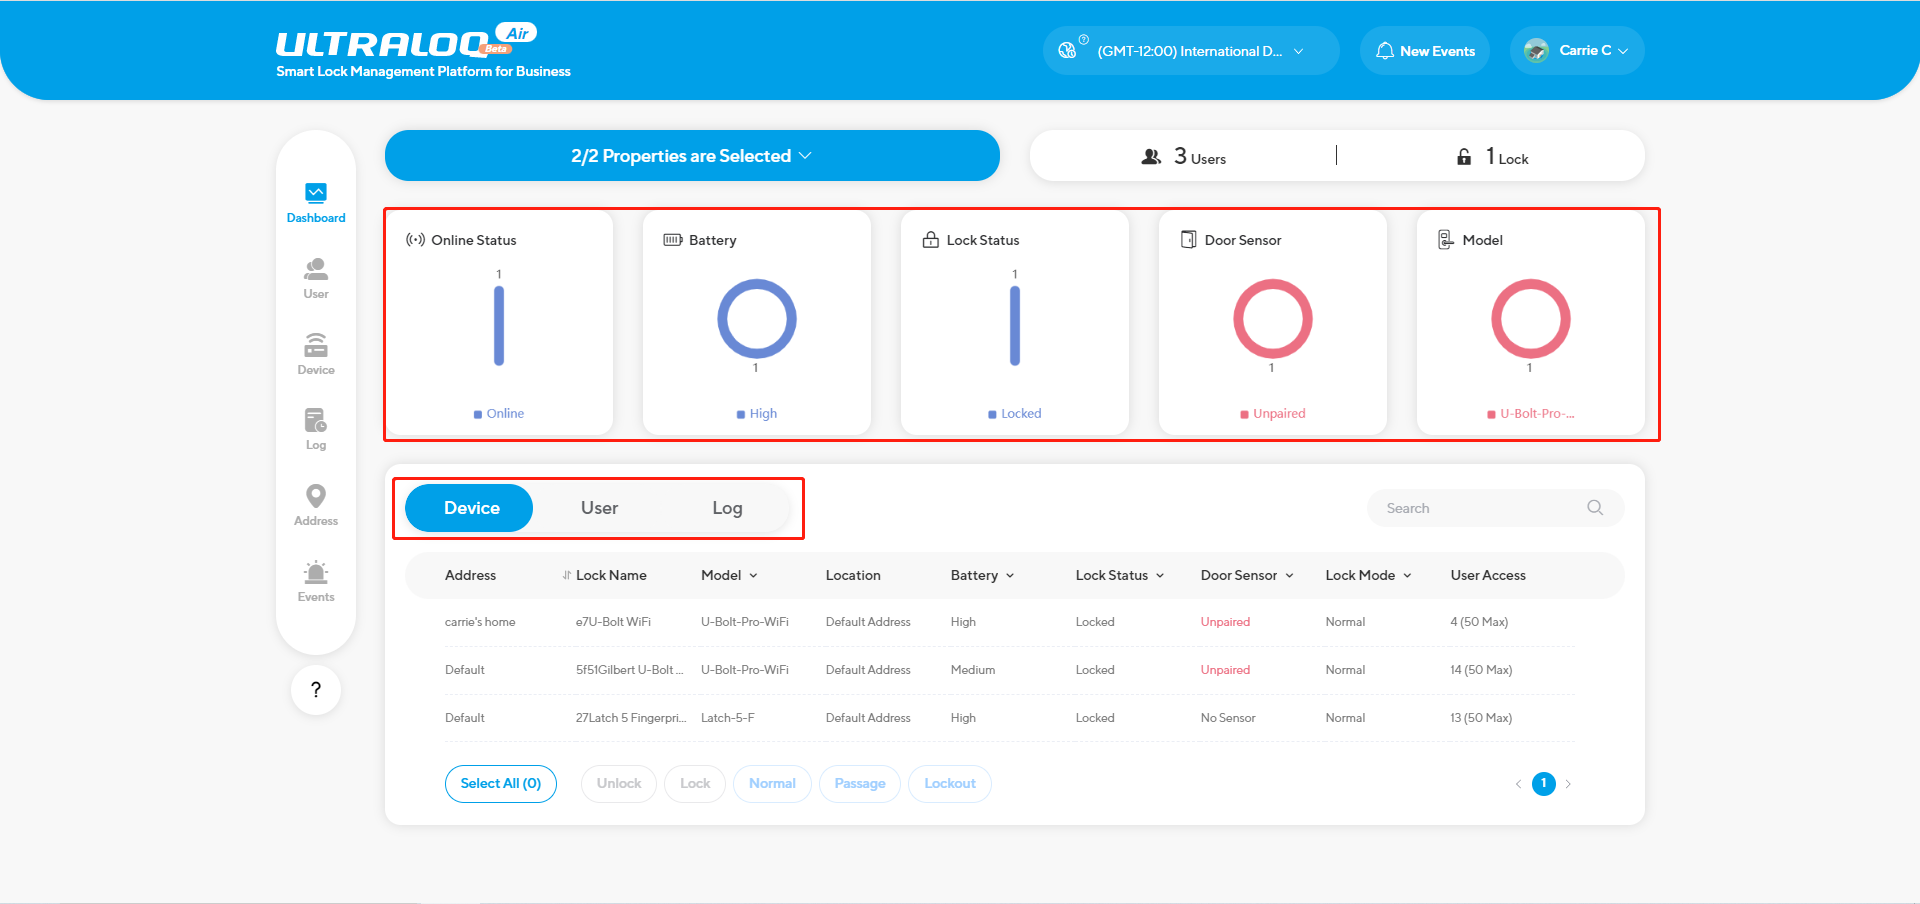Click the Search input field
Screen dimensions: 1920x904
coord(1496,508)
